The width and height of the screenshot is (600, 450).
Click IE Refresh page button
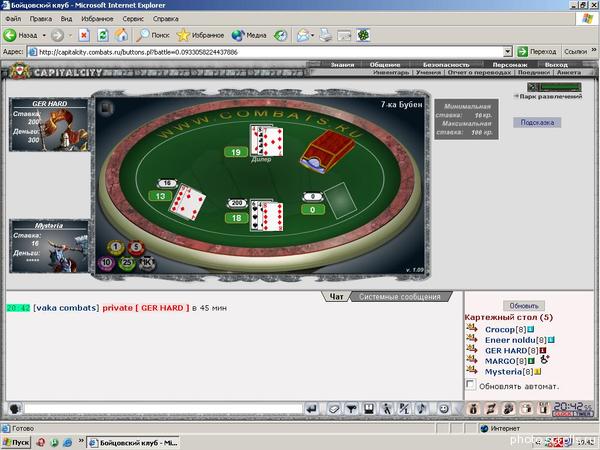pyautogui.click(x=103, y=35)
